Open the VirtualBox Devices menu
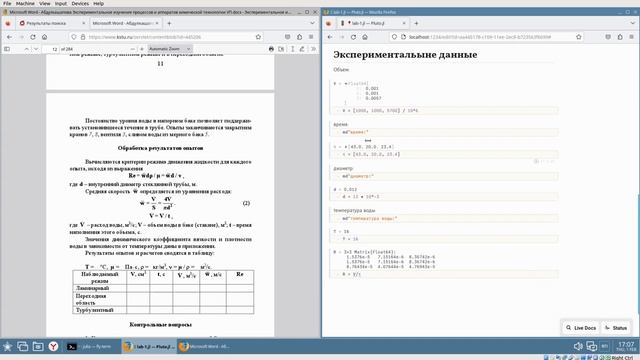Screen dimensions: 640x360 (80, 3)
